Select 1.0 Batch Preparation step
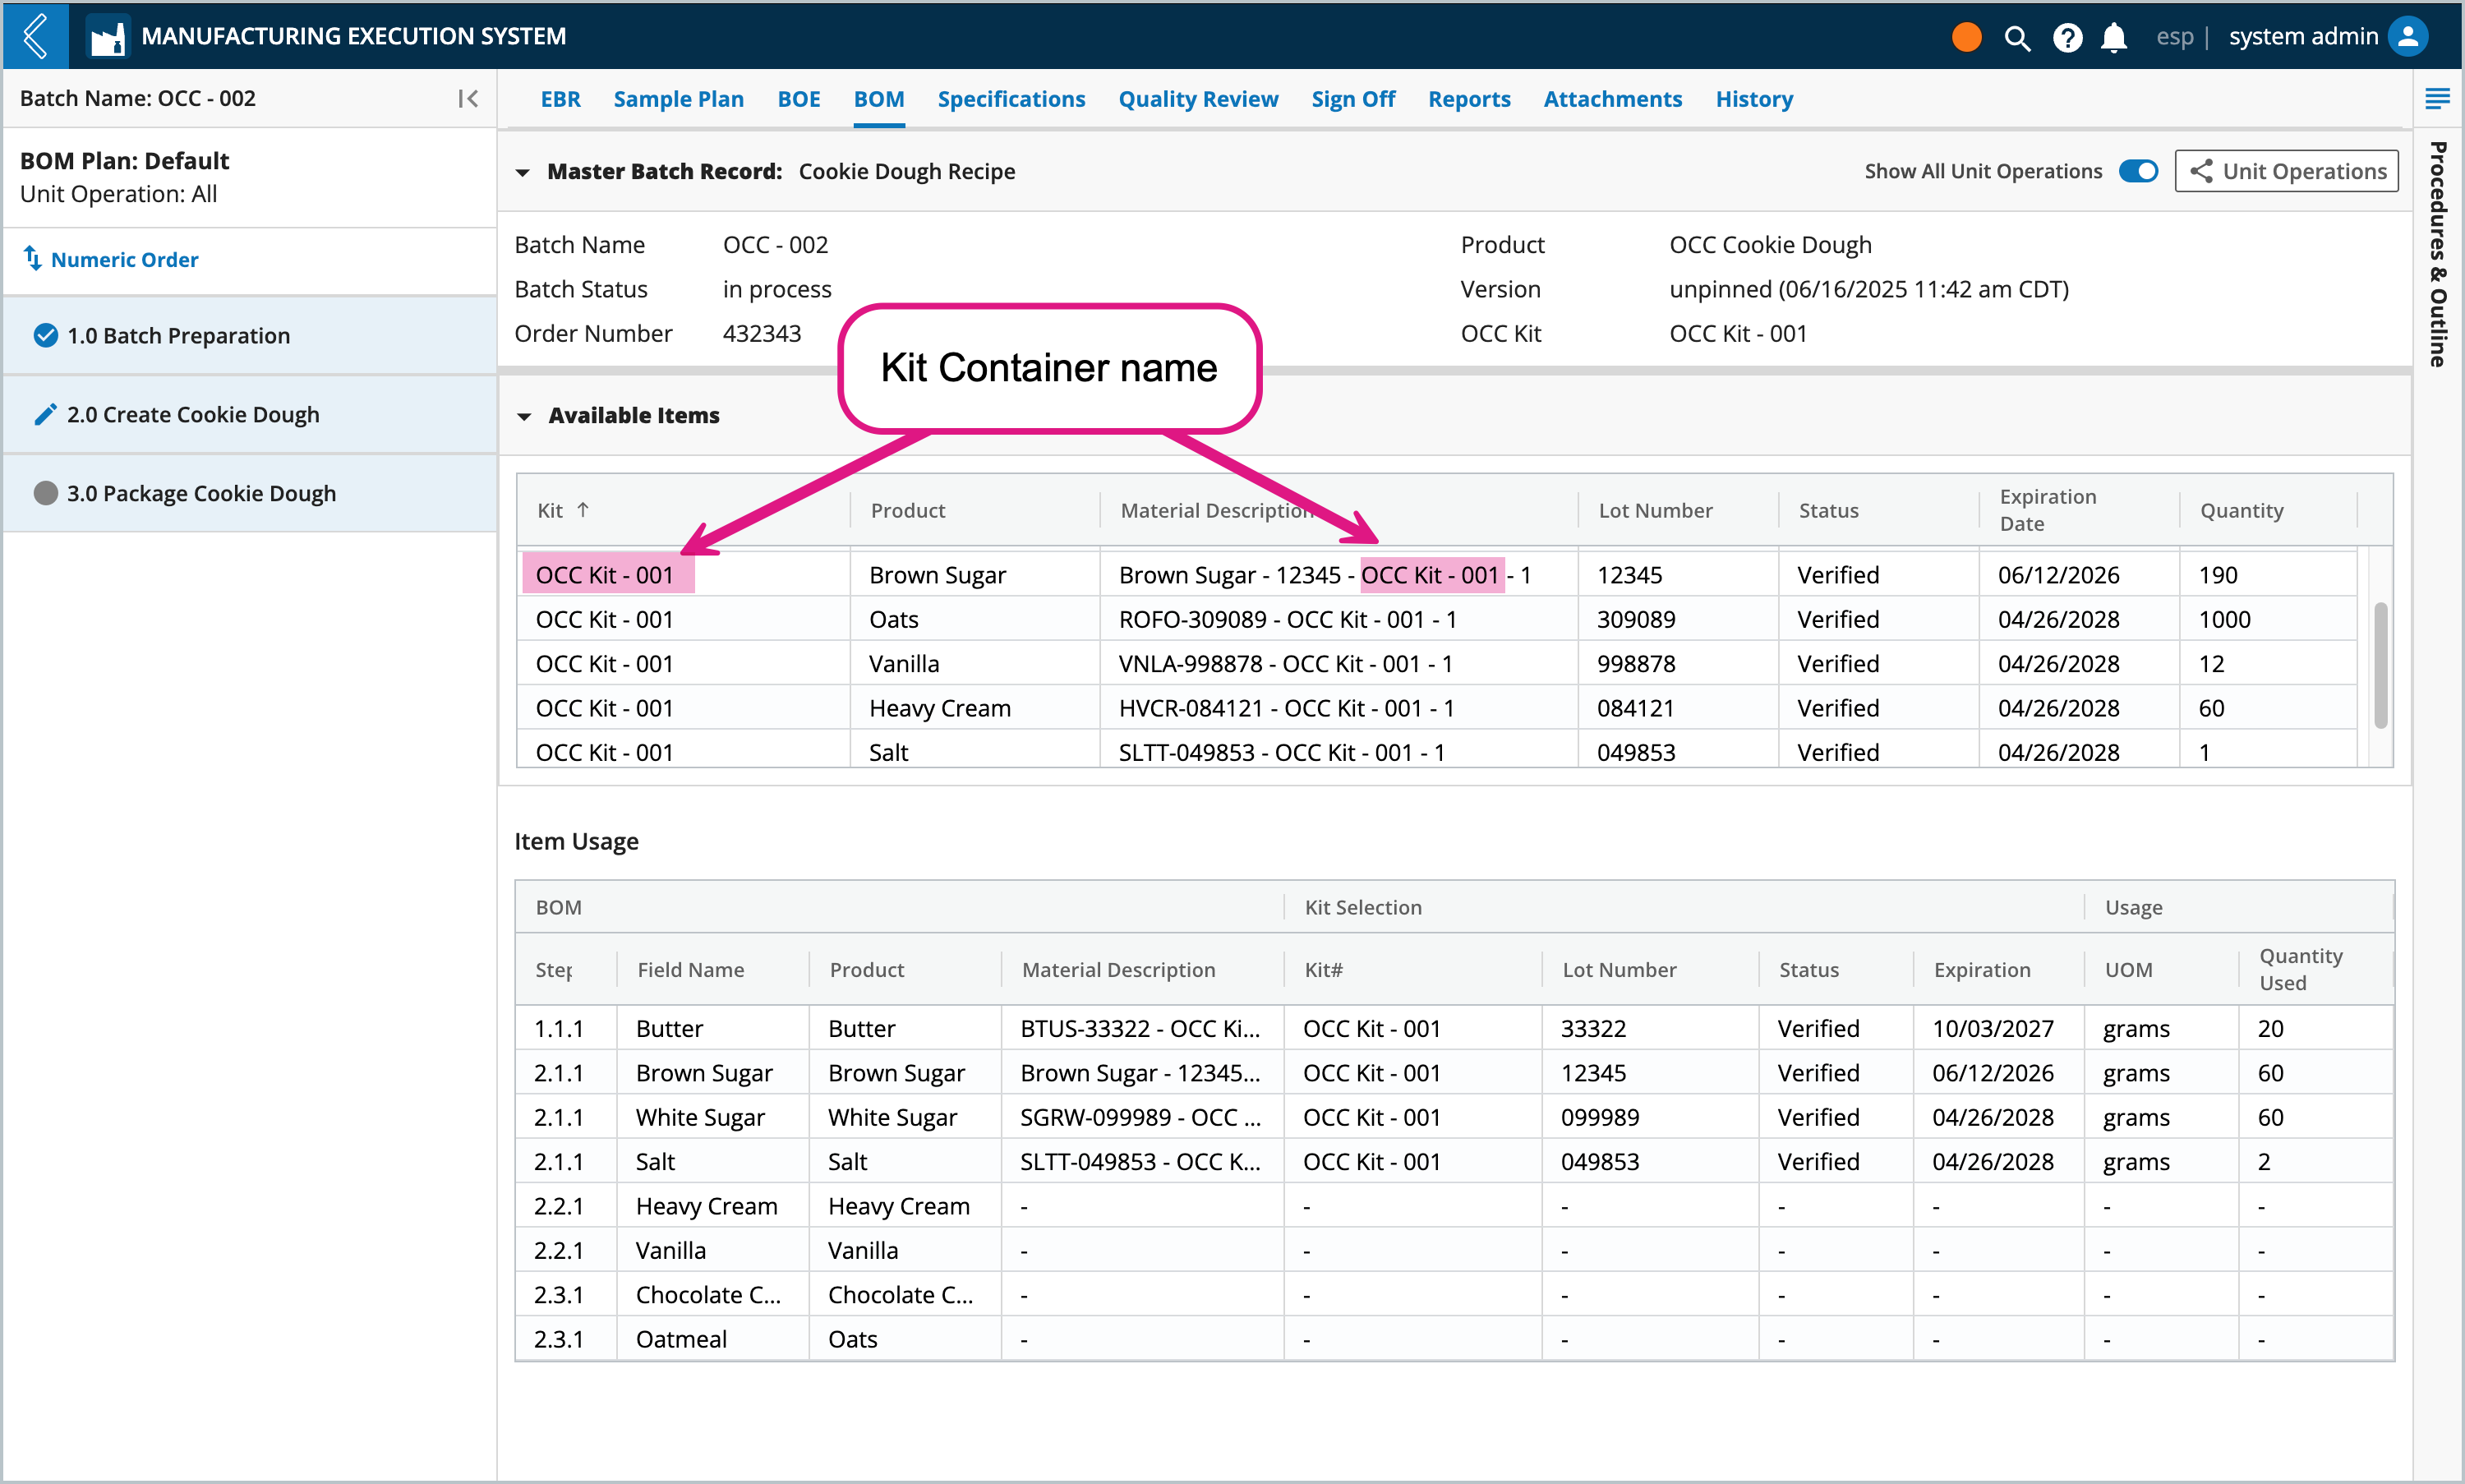 click(250, 336)
